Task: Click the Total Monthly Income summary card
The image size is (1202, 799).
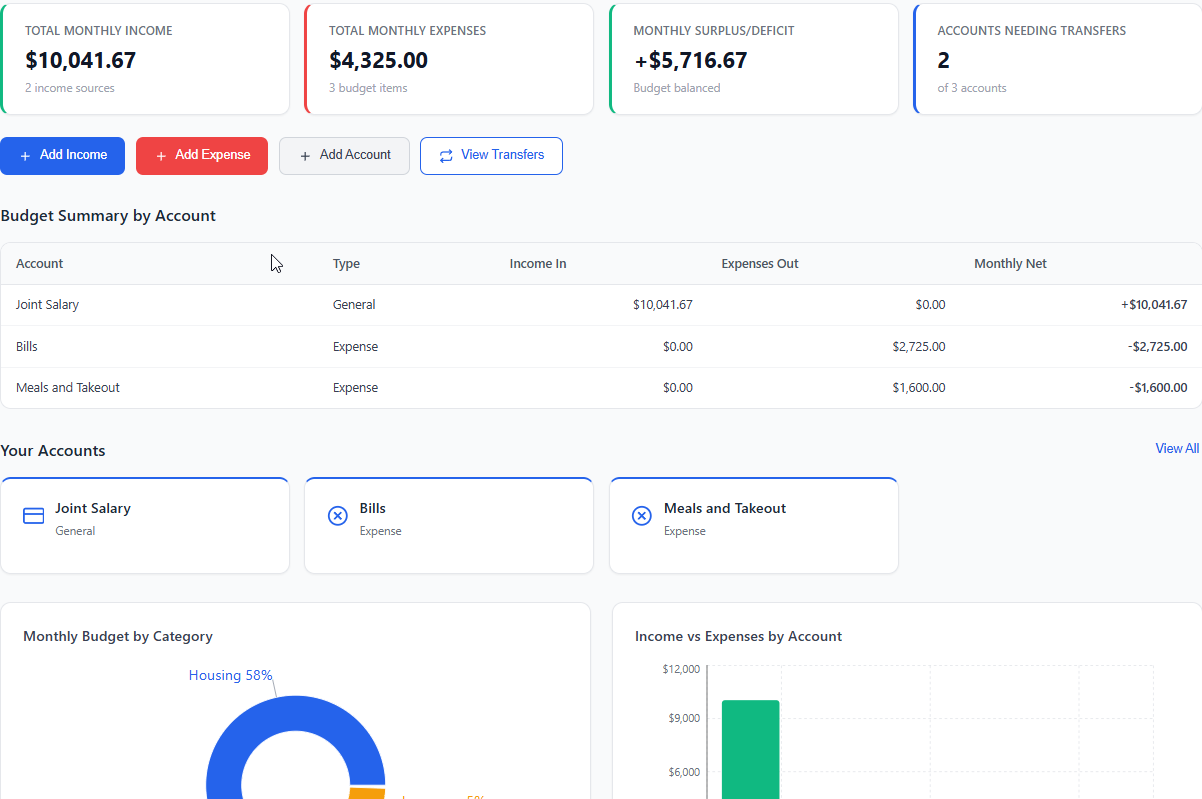Action: coord(146,59)
